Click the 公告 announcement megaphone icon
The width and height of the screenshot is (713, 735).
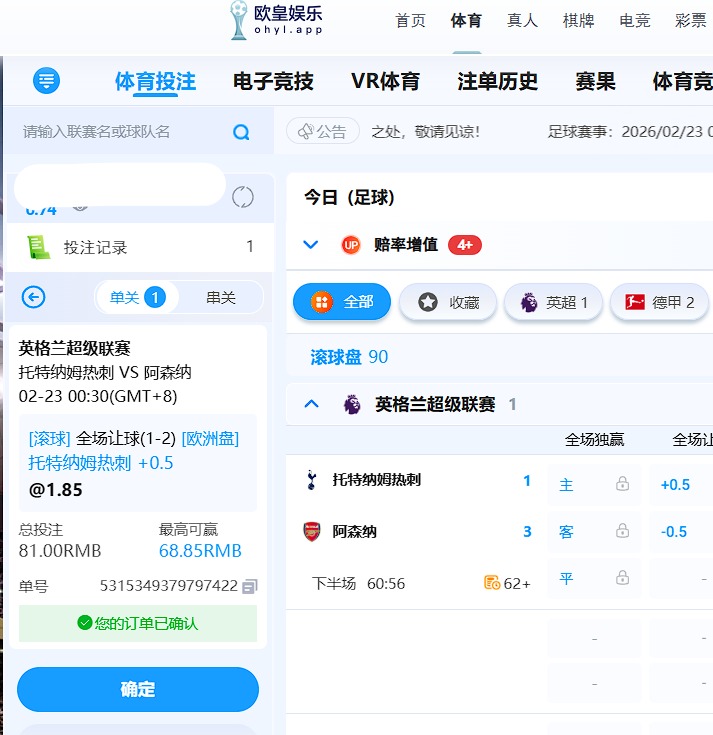point(306,131)
